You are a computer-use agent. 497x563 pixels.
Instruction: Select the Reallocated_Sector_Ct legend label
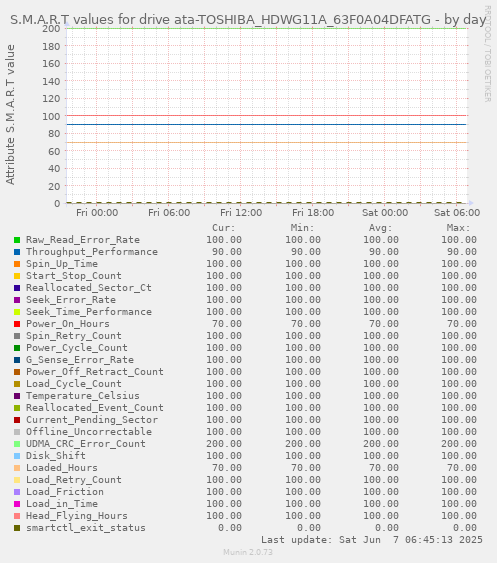(89, 288)
